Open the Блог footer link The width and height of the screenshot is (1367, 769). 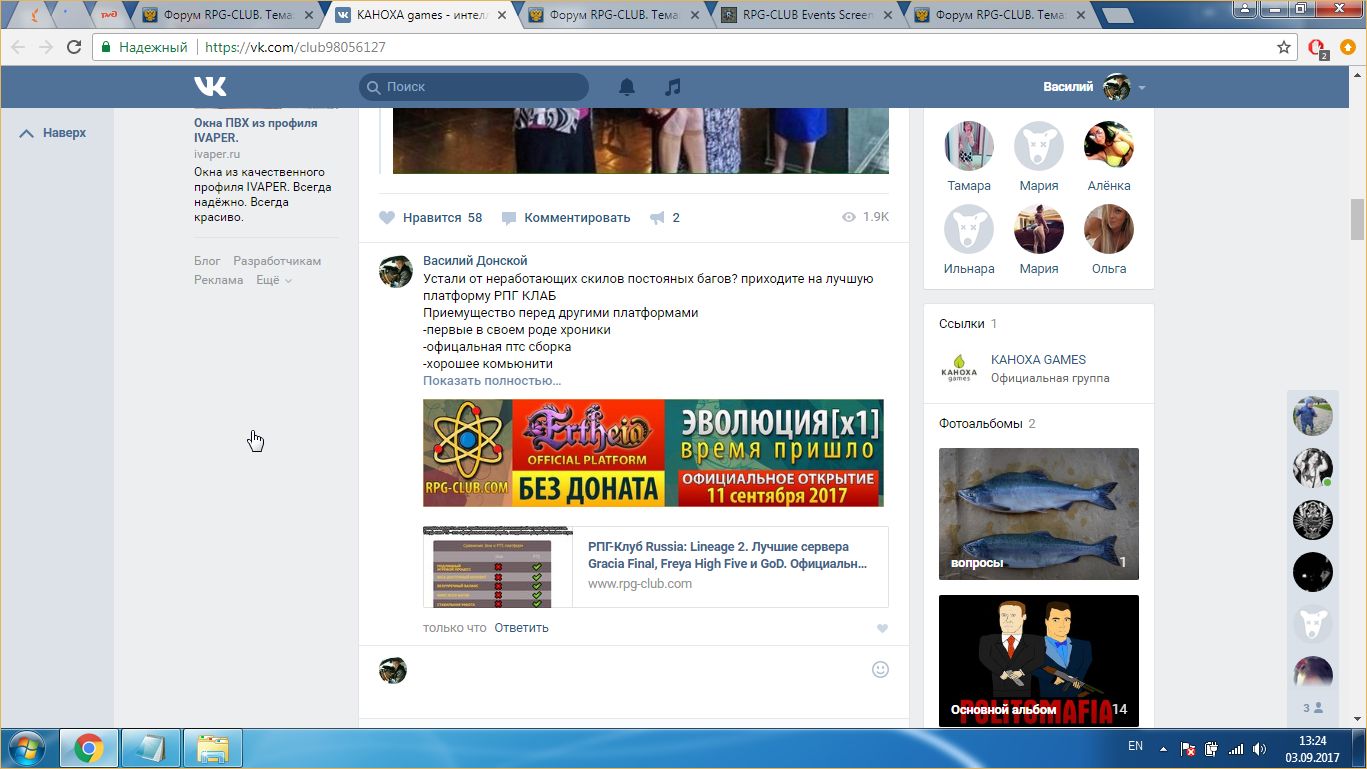tap(207, 261)
